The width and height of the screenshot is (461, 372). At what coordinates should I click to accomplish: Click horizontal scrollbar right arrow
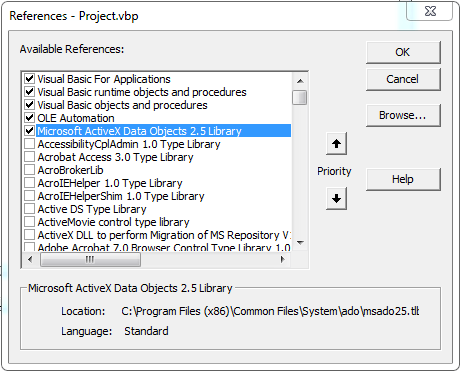click(x=283, y=259)
